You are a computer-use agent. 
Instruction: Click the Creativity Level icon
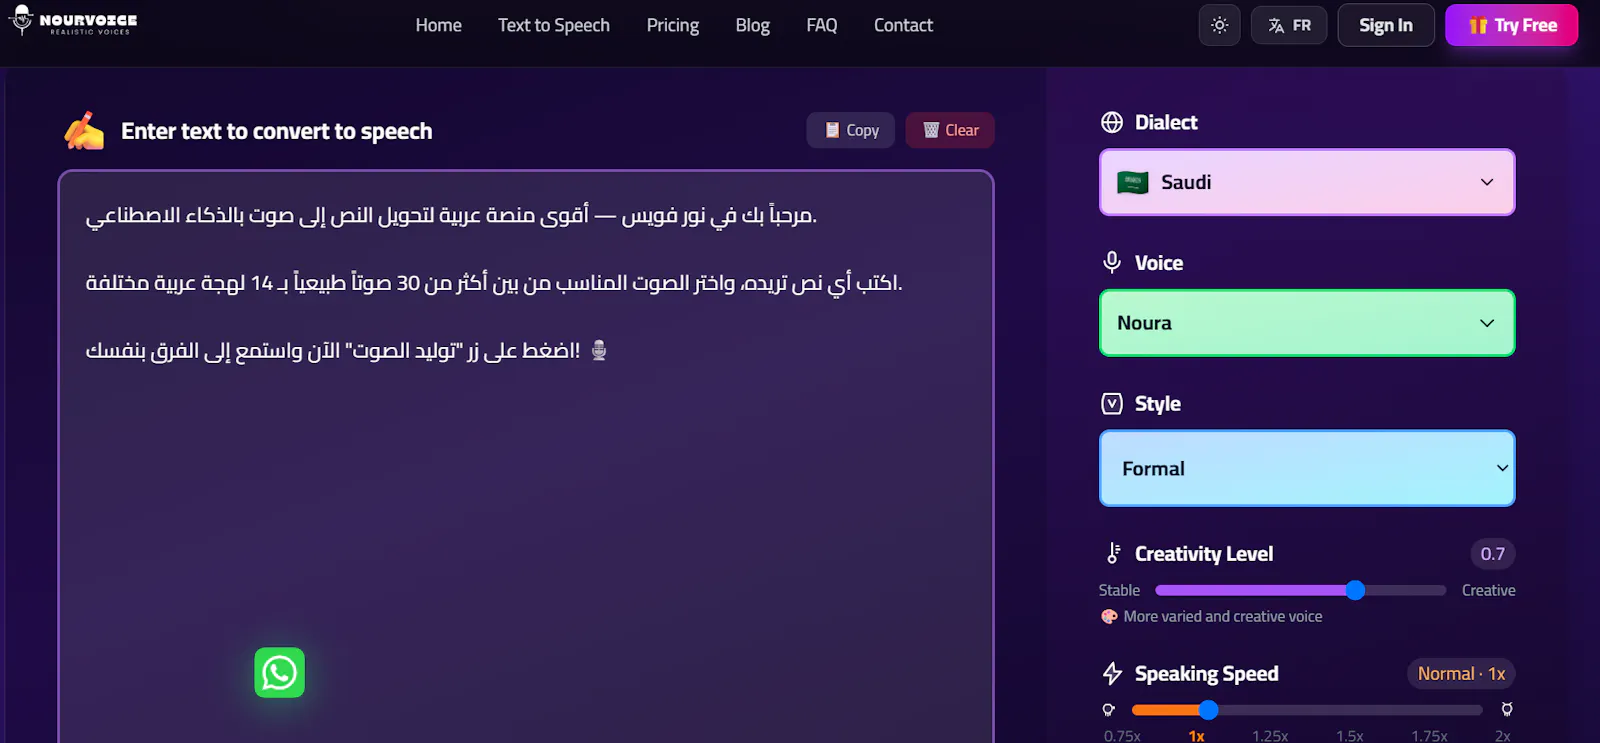(1113, 553)
